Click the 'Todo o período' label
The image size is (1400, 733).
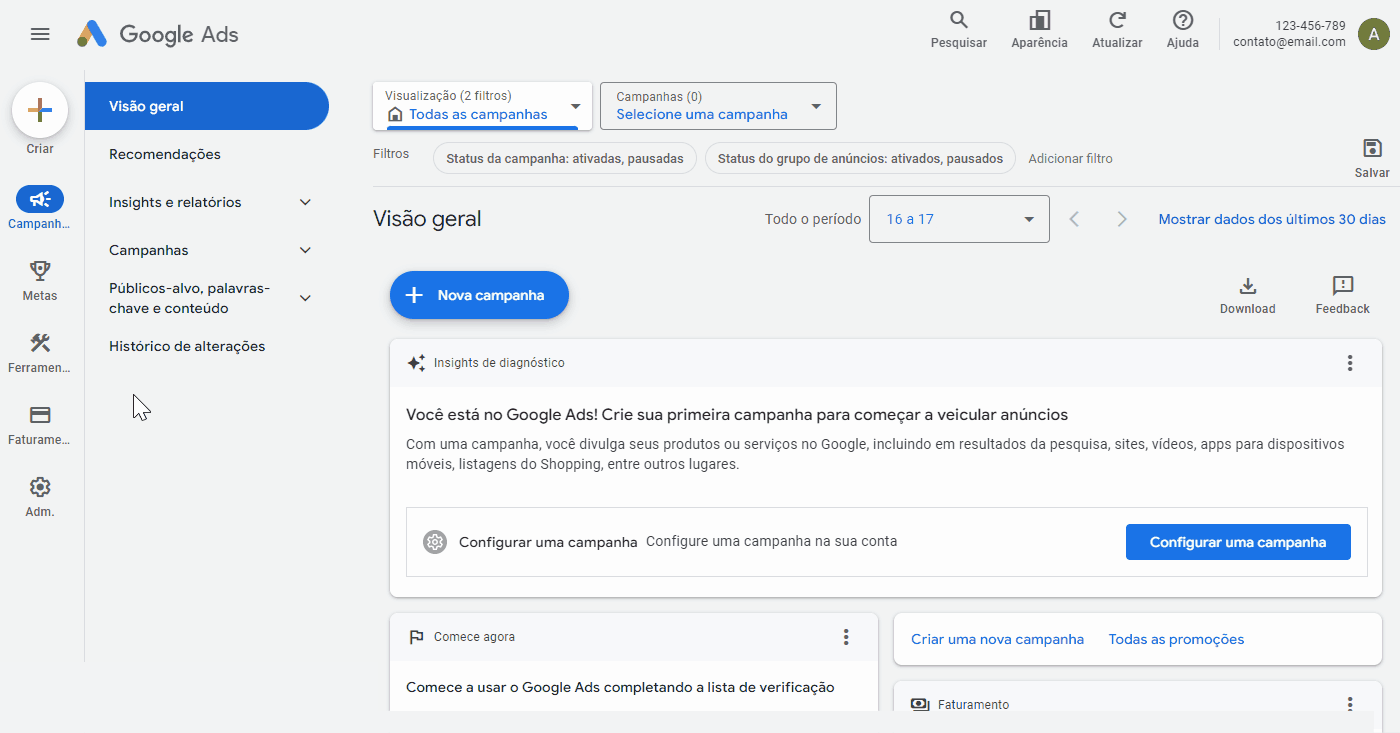point(813,219)
